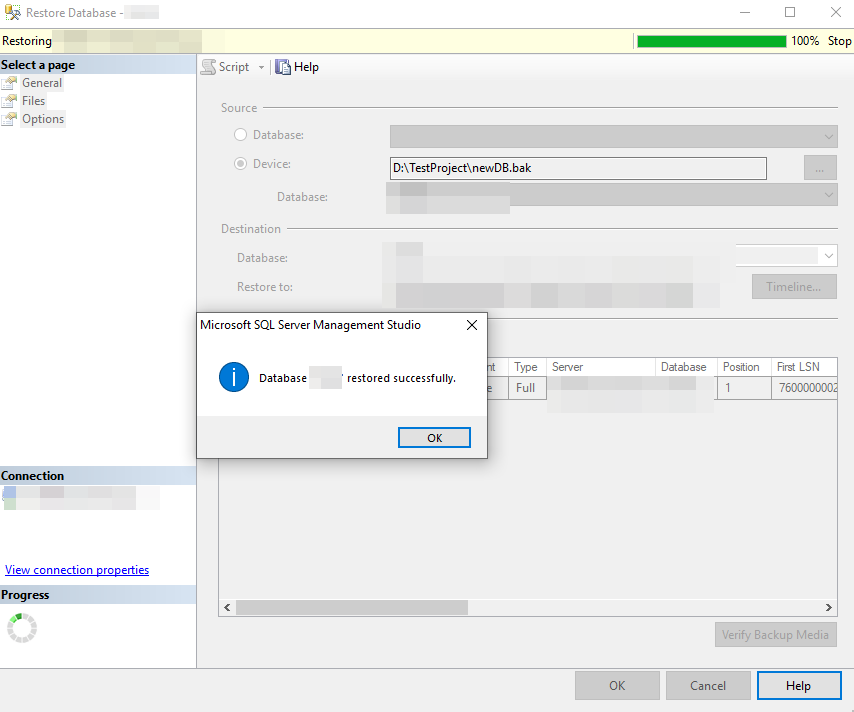Click the progress spinner icon
854x712 pixels.
22,628
